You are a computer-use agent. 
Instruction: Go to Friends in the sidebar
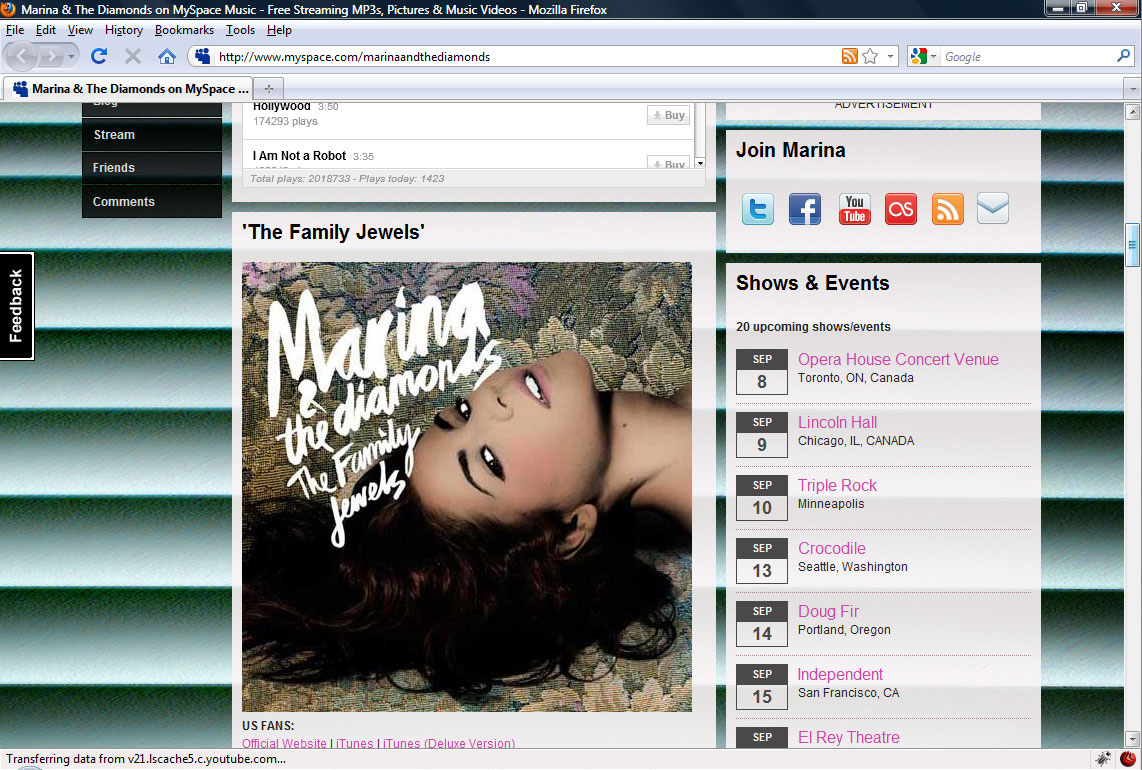[151, 168]
